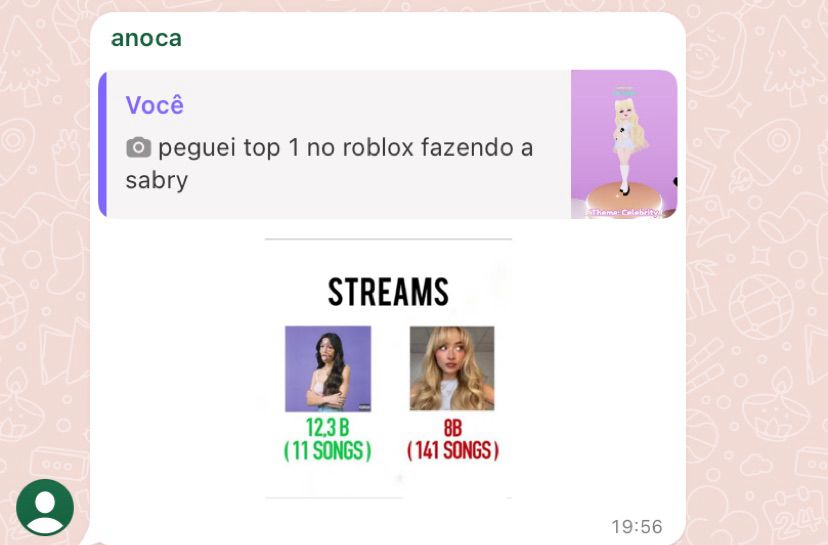Image resolution: width=828 pixels, height=545 pixels.
Task: Click the word sabry in the quote
Action: pos(157,181)
